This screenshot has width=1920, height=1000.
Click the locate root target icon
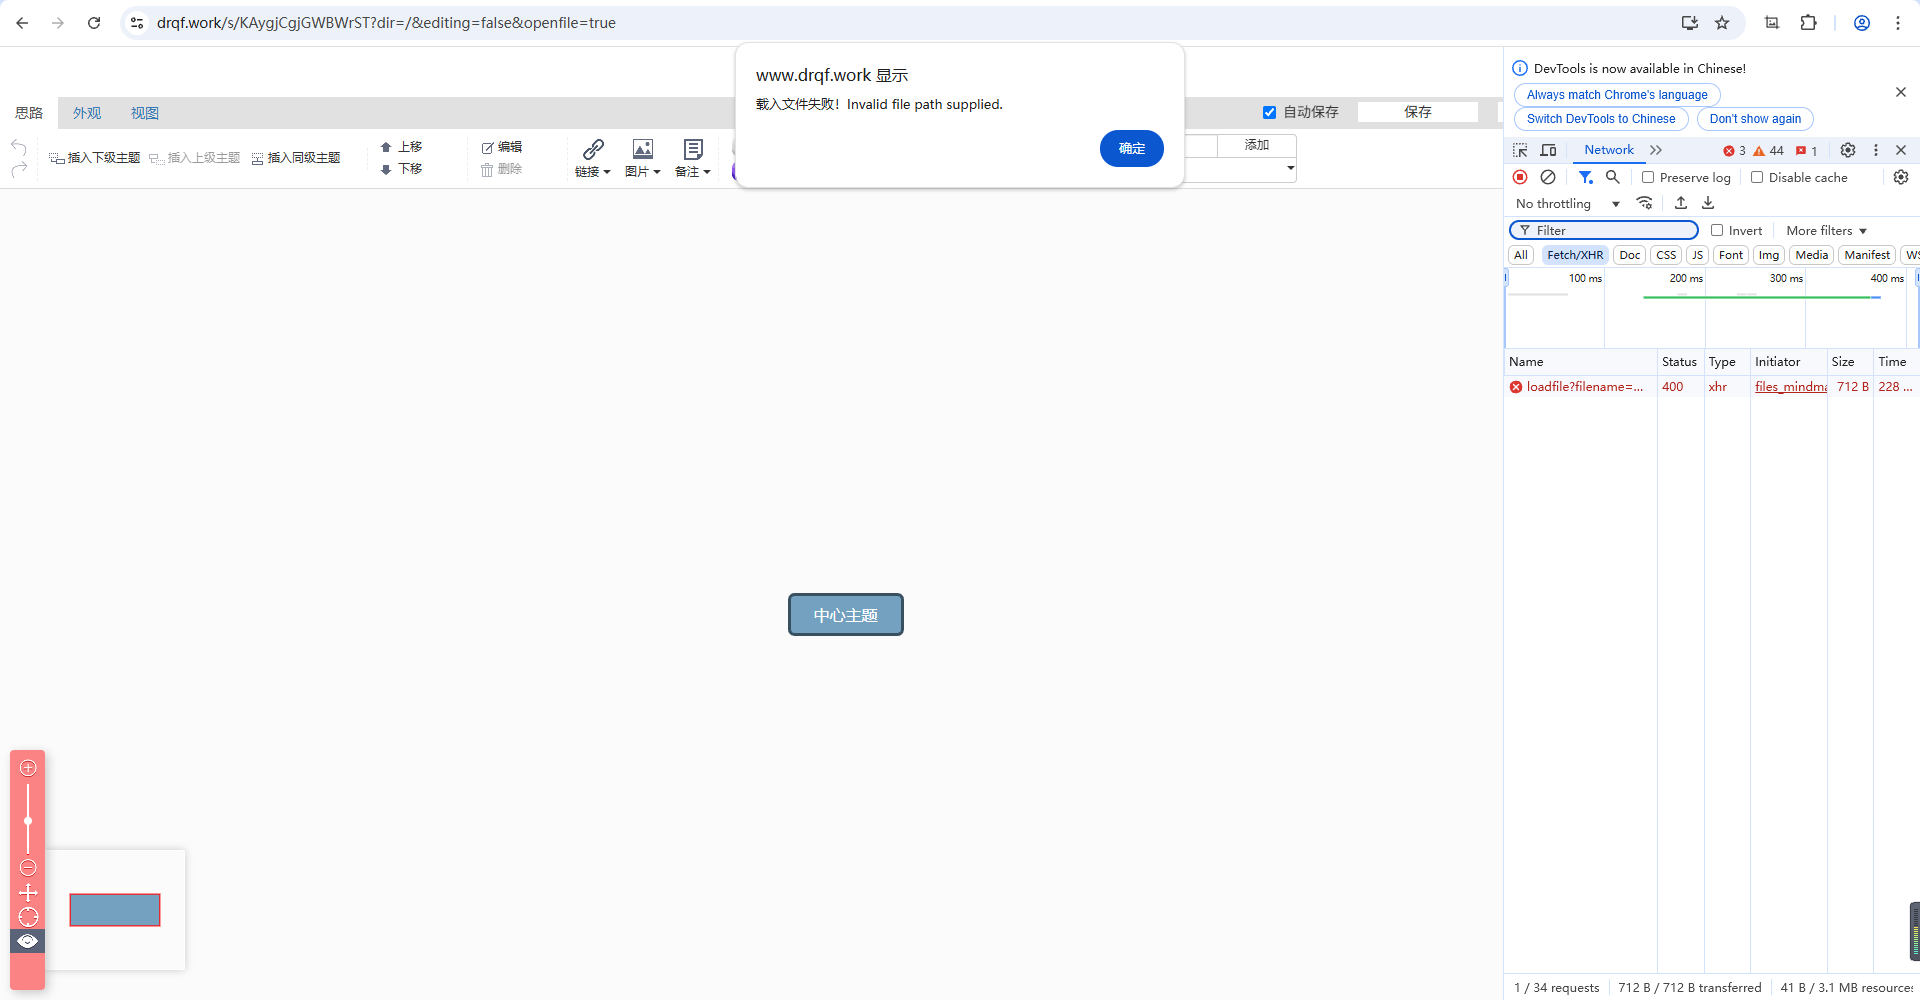(28, 917)
